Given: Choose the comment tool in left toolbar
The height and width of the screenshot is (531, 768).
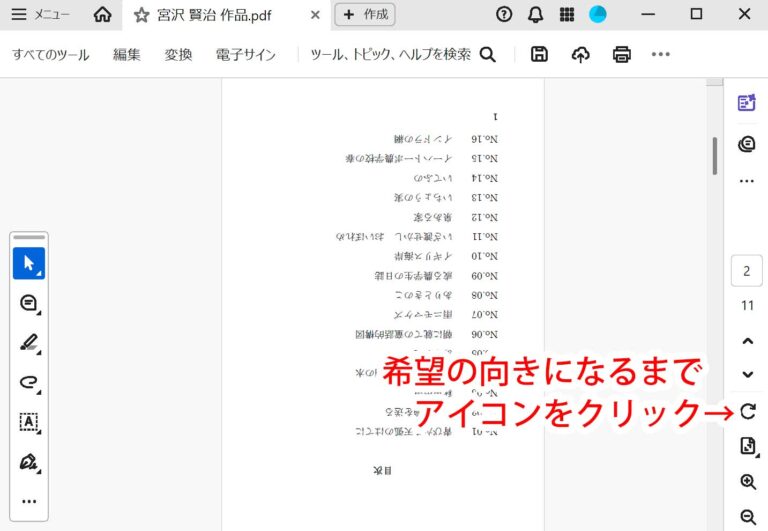Looking at the screenshot, I should click(29, 303).
